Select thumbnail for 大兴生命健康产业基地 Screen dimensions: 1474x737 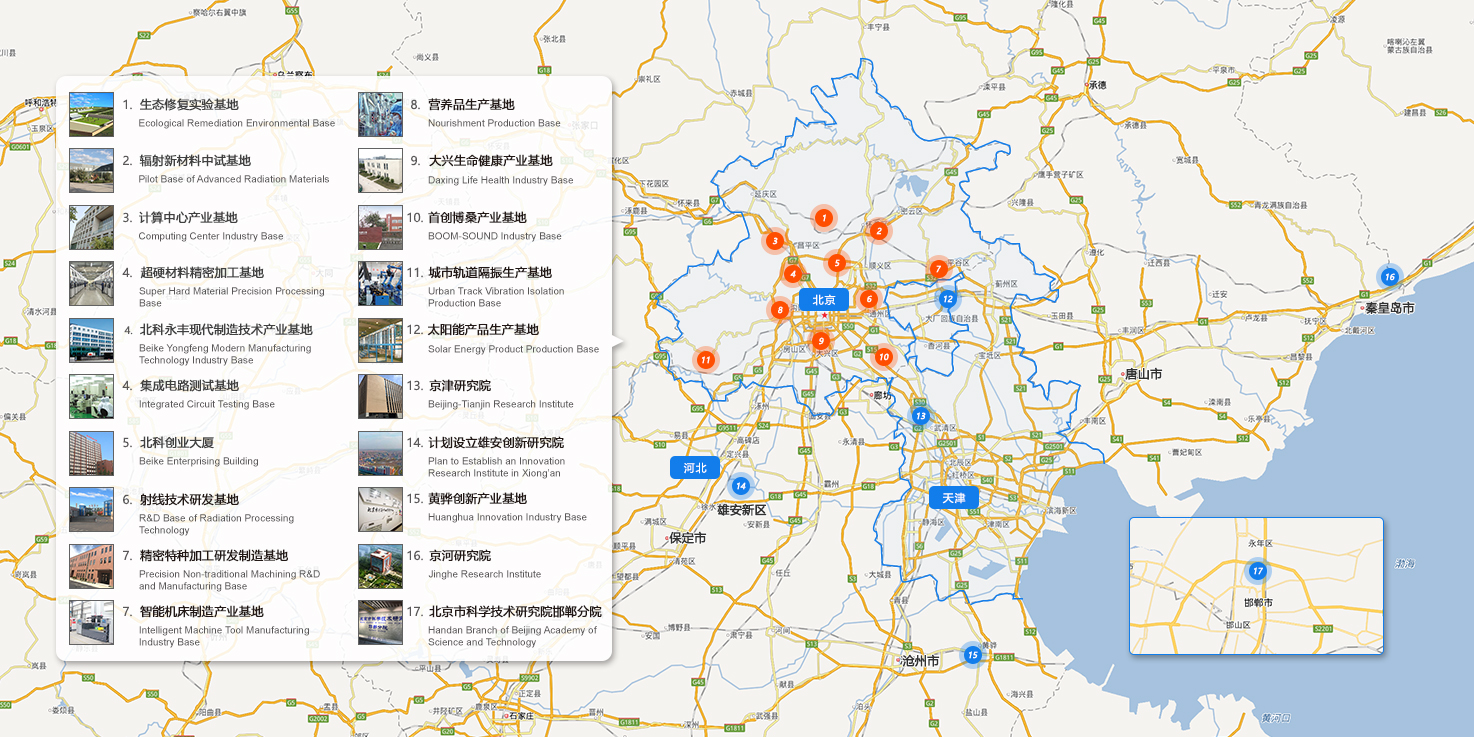pyautogui.click(x=380, y=171)
